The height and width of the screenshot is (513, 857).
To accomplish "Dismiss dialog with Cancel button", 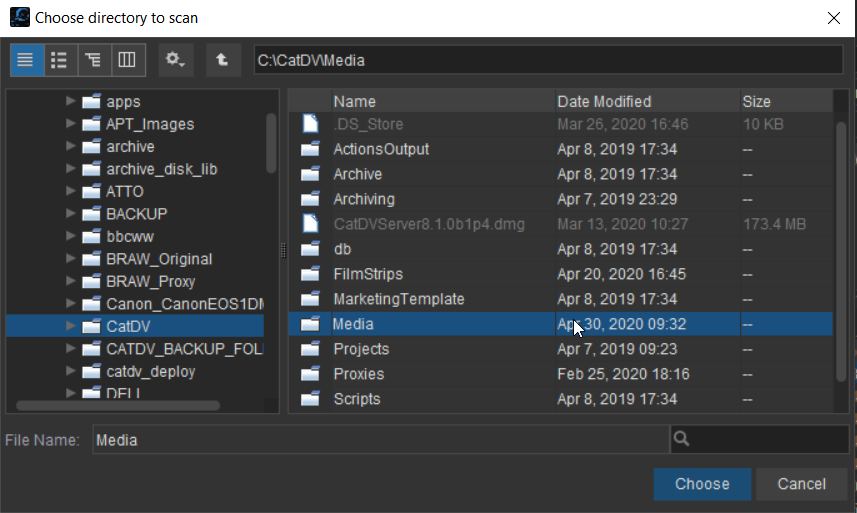I will (801, 484).
